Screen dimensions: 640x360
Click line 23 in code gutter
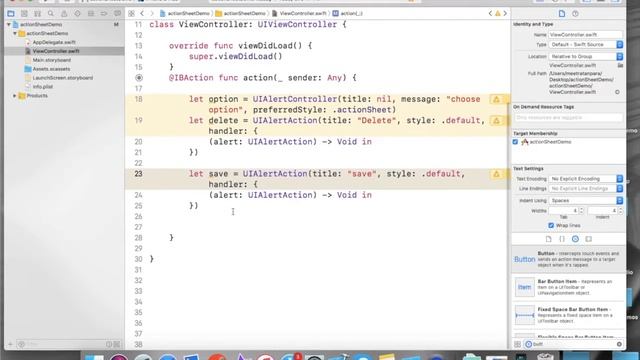tap(138, 174)
